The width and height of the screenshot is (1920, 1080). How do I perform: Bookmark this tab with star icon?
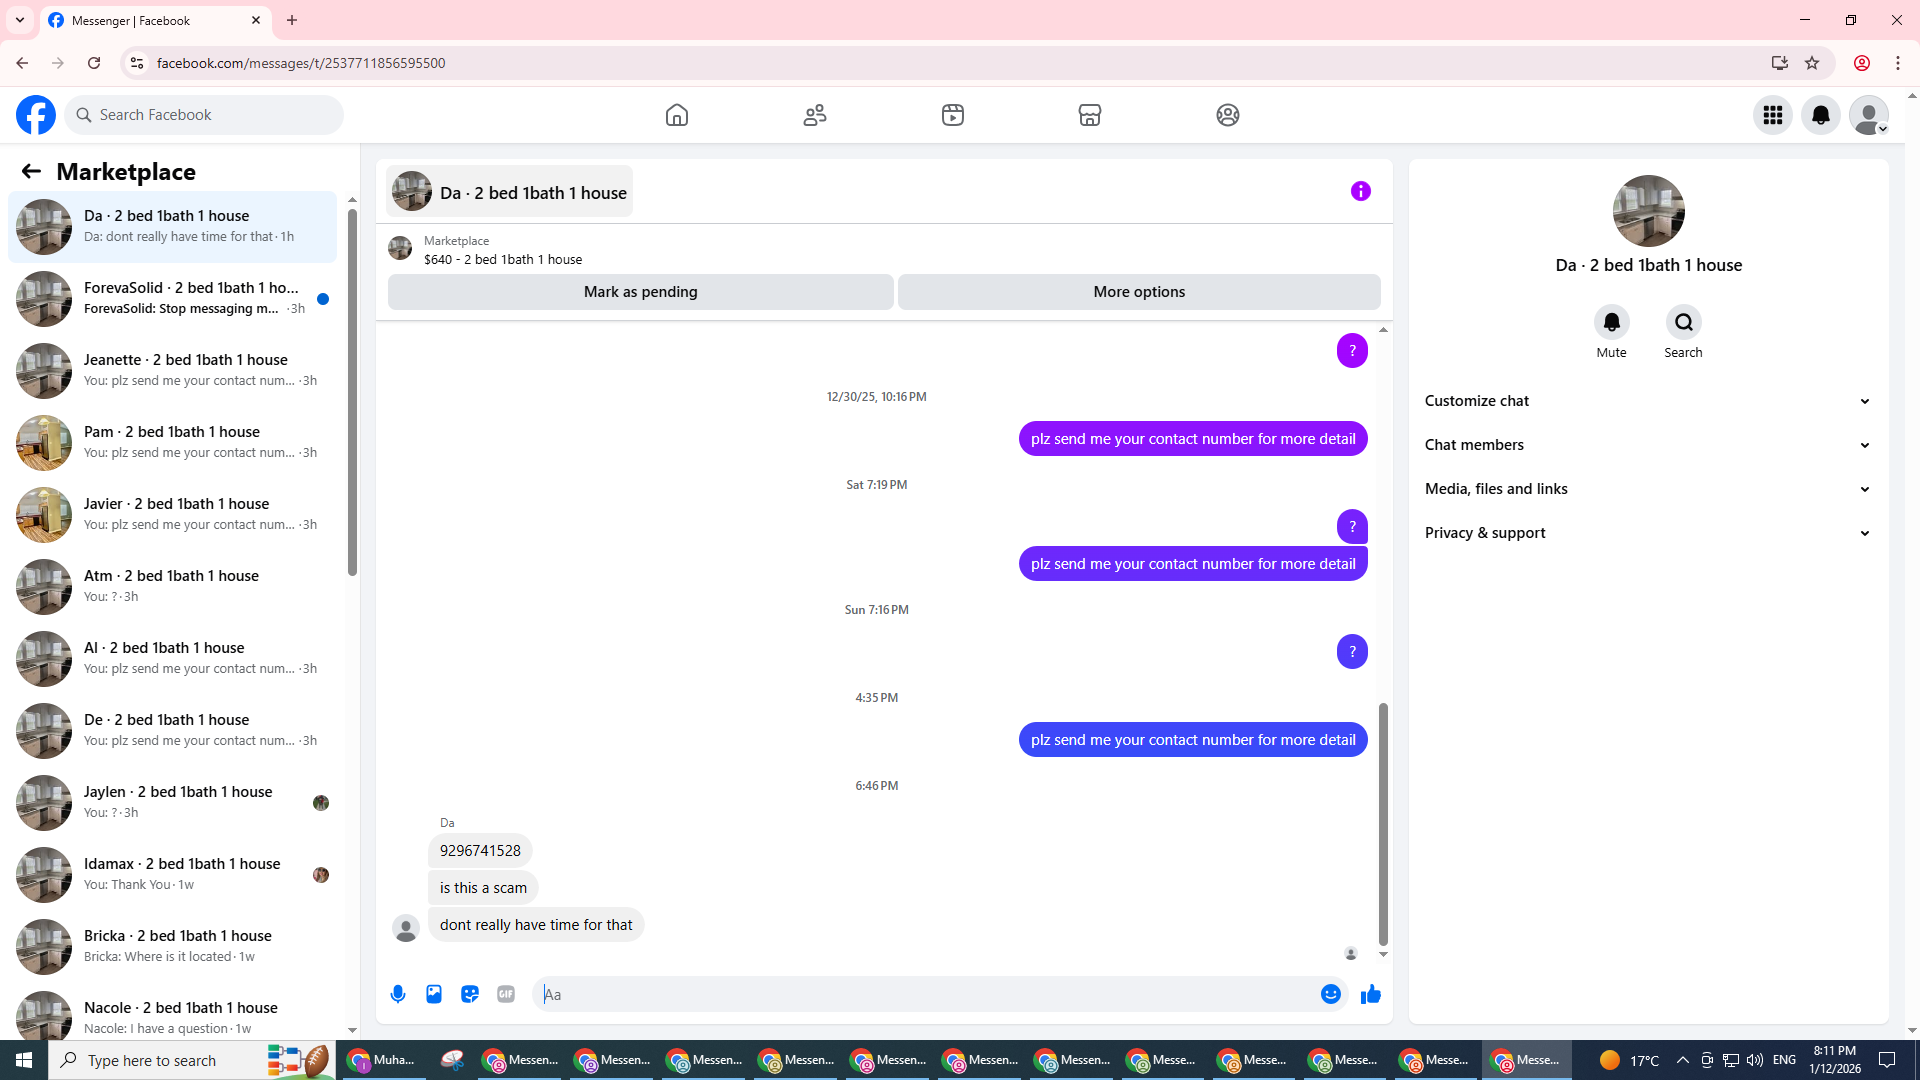click(1812, 63)
